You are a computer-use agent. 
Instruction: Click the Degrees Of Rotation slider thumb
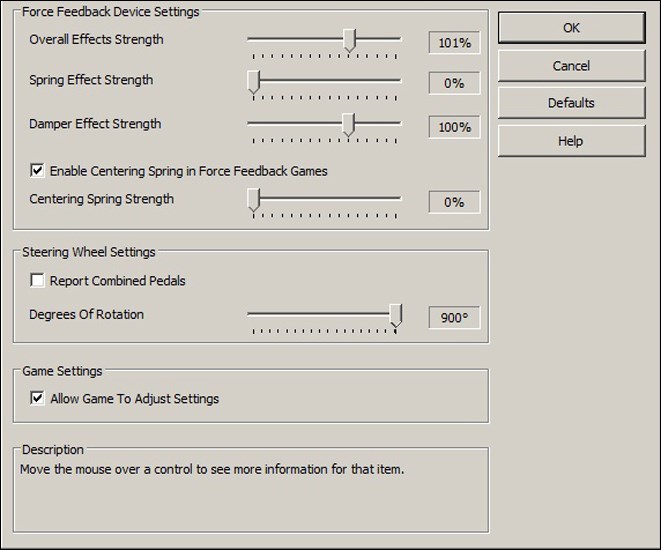point(395,316)
